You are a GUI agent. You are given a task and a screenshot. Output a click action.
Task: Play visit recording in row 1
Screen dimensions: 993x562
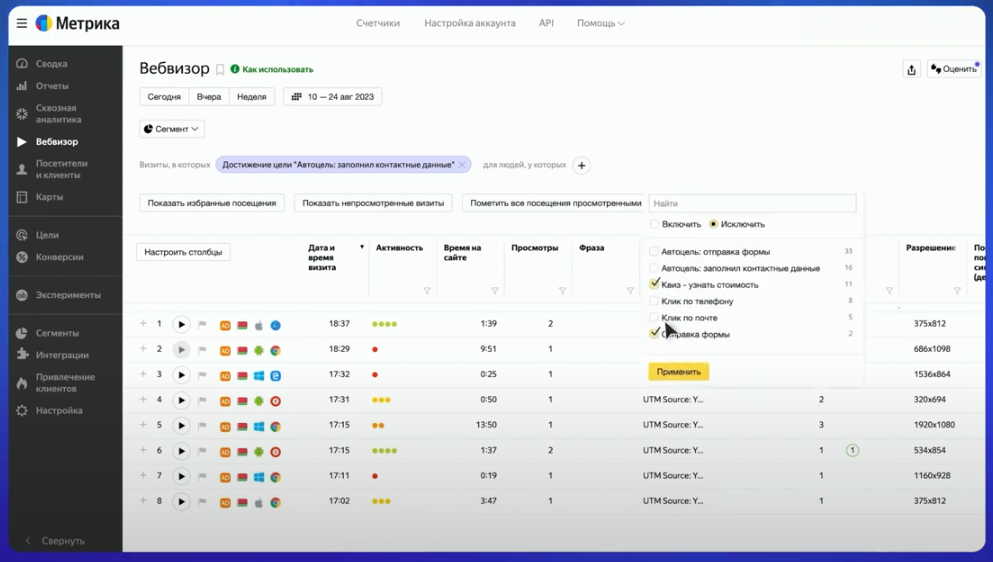[x=181, y=324]
